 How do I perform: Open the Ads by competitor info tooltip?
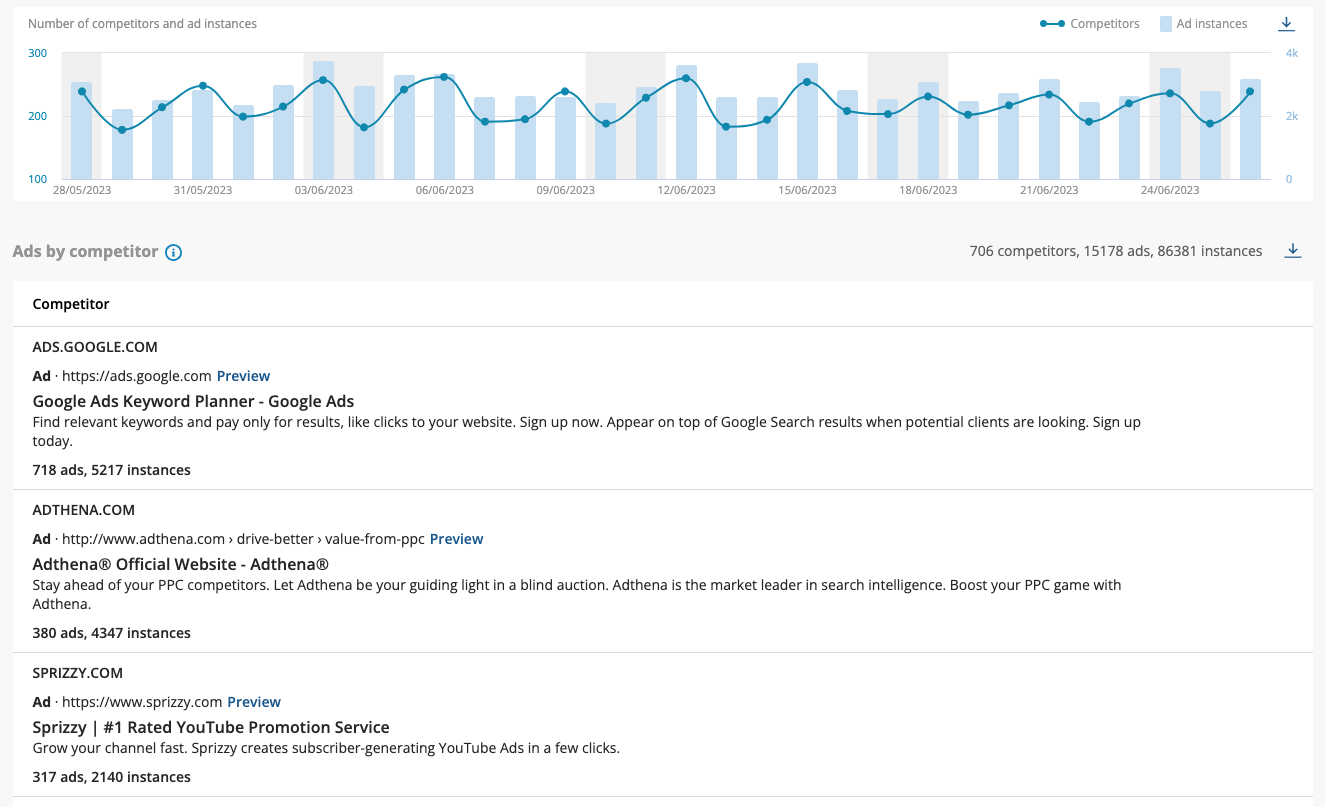[x=173, y=252]
